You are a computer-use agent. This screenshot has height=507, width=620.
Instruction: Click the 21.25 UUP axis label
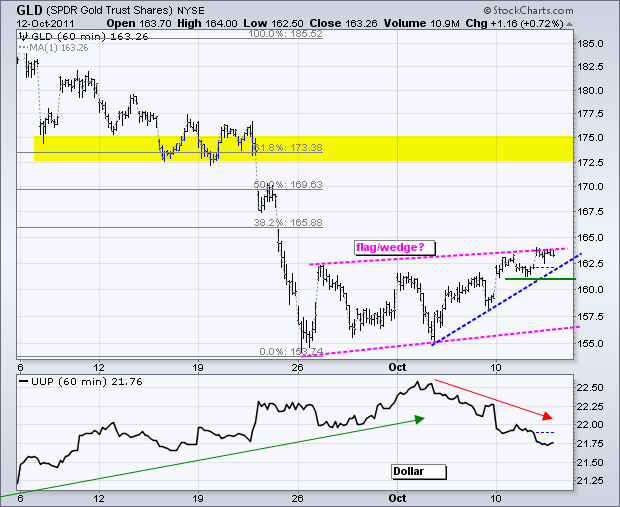point(590,481)
